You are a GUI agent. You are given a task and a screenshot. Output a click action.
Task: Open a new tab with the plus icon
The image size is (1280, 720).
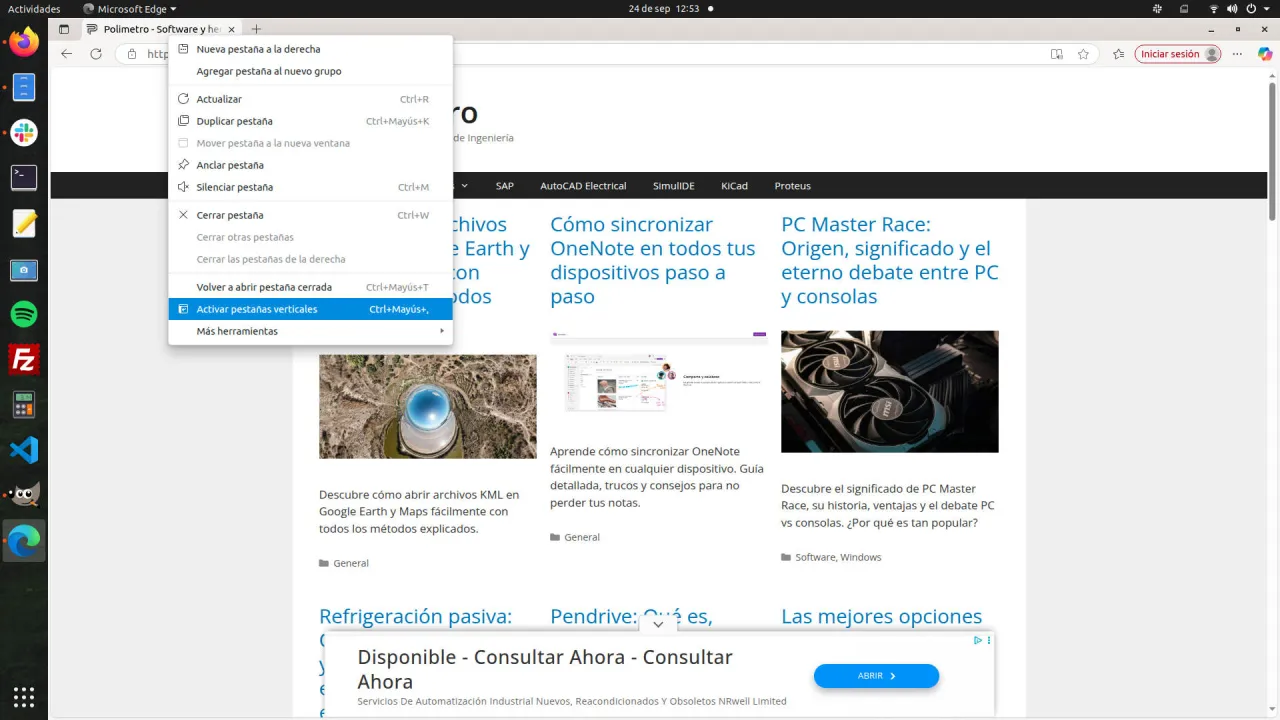[x=256, y=29]
